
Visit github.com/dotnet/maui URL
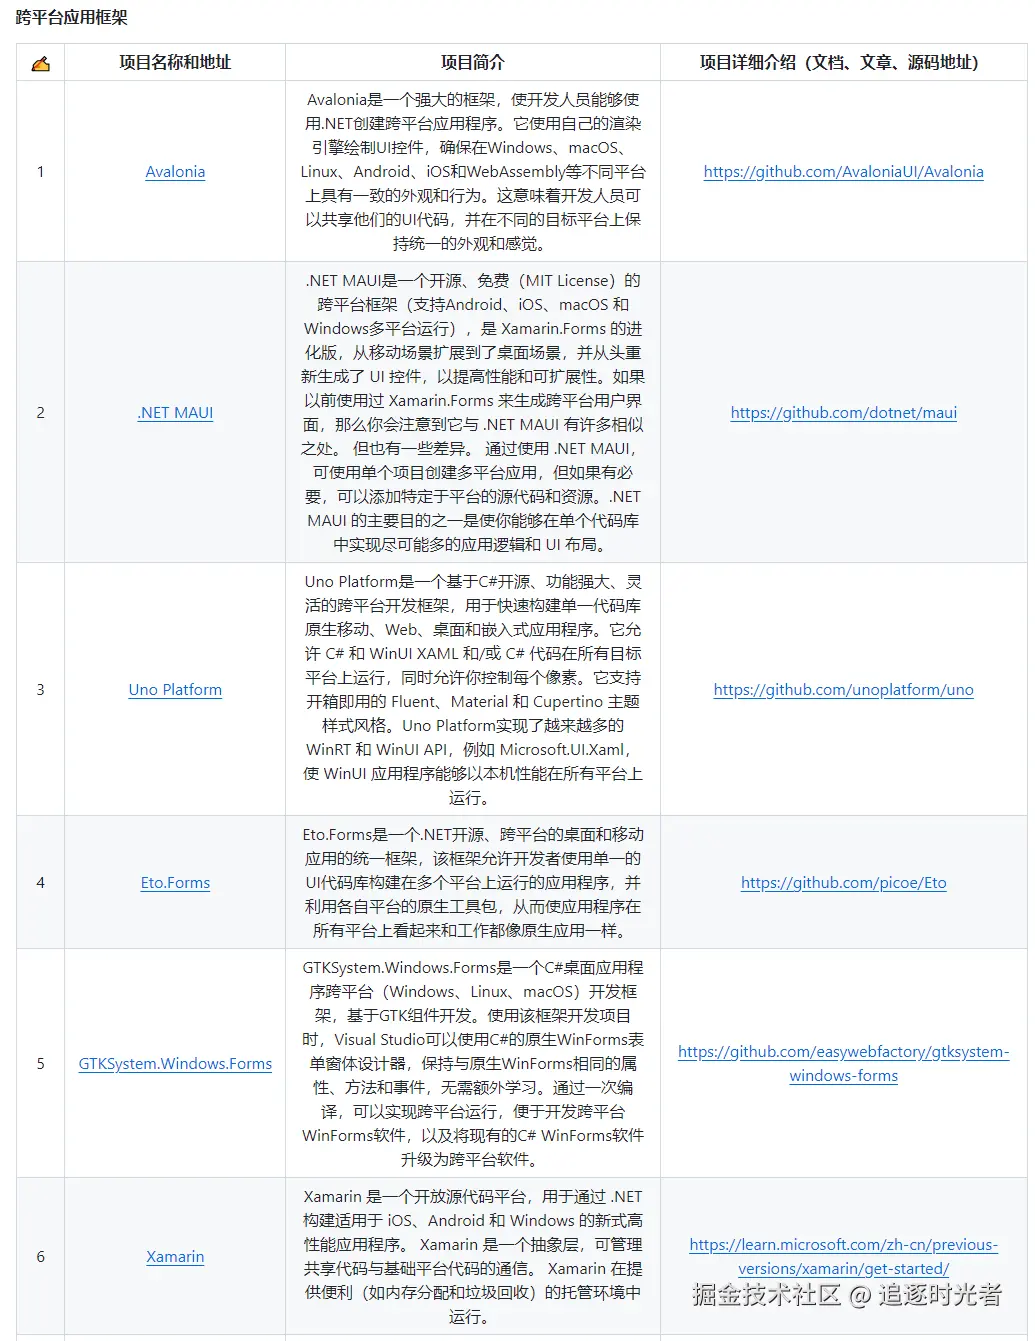[x=843, y=413]
